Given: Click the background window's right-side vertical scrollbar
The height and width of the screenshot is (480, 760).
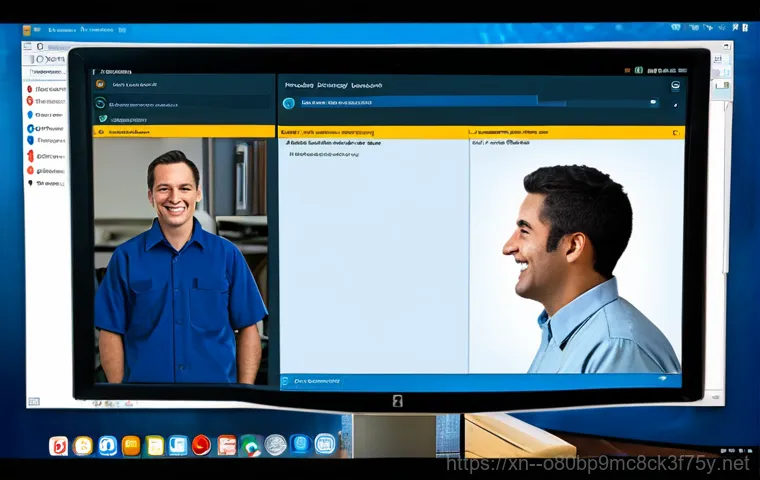Looking at the screenshot, I should tap(726, 188).
